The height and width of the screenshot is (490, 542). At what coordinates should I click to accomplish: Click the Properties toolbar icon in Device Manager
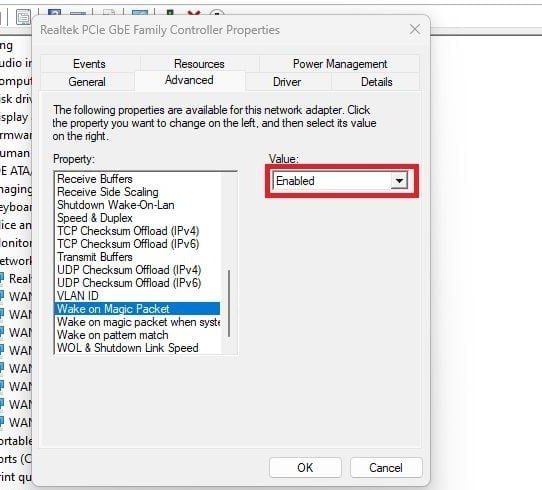[x=23, y=17]
